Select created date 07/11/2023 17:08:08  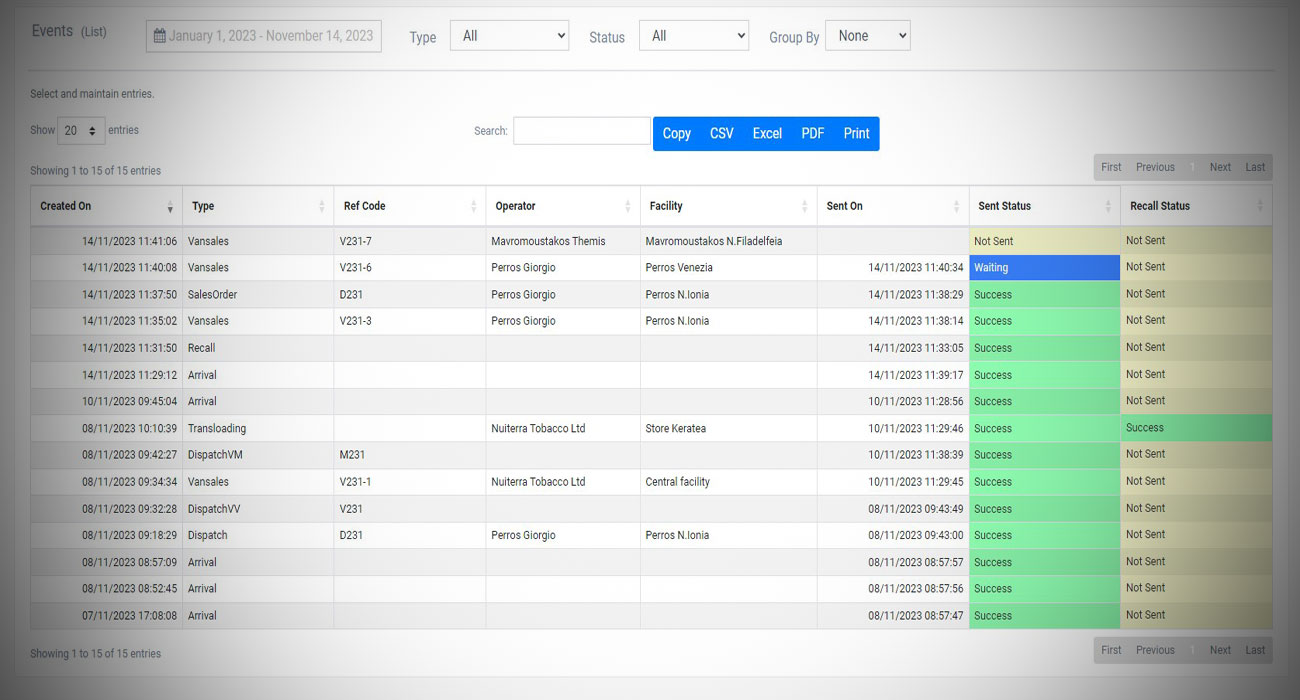click(129, 616)
